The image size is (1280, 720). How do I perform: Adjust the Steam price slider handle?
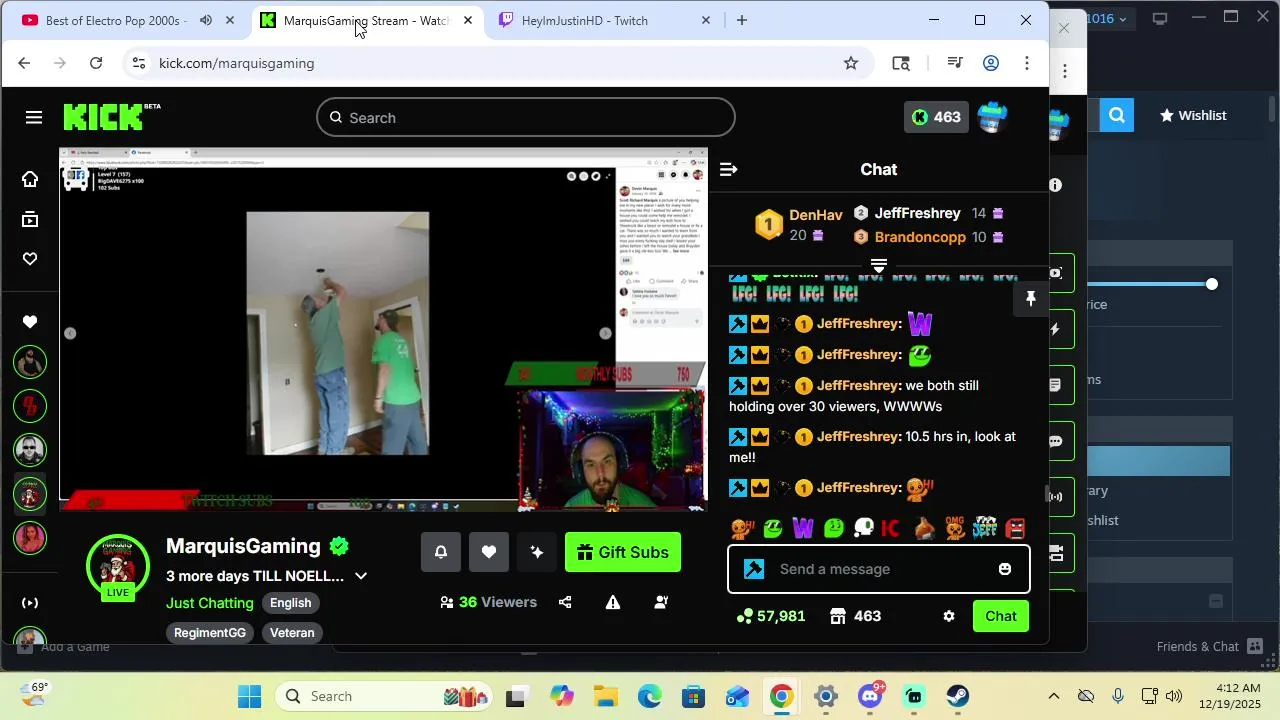pos(1212,284)
